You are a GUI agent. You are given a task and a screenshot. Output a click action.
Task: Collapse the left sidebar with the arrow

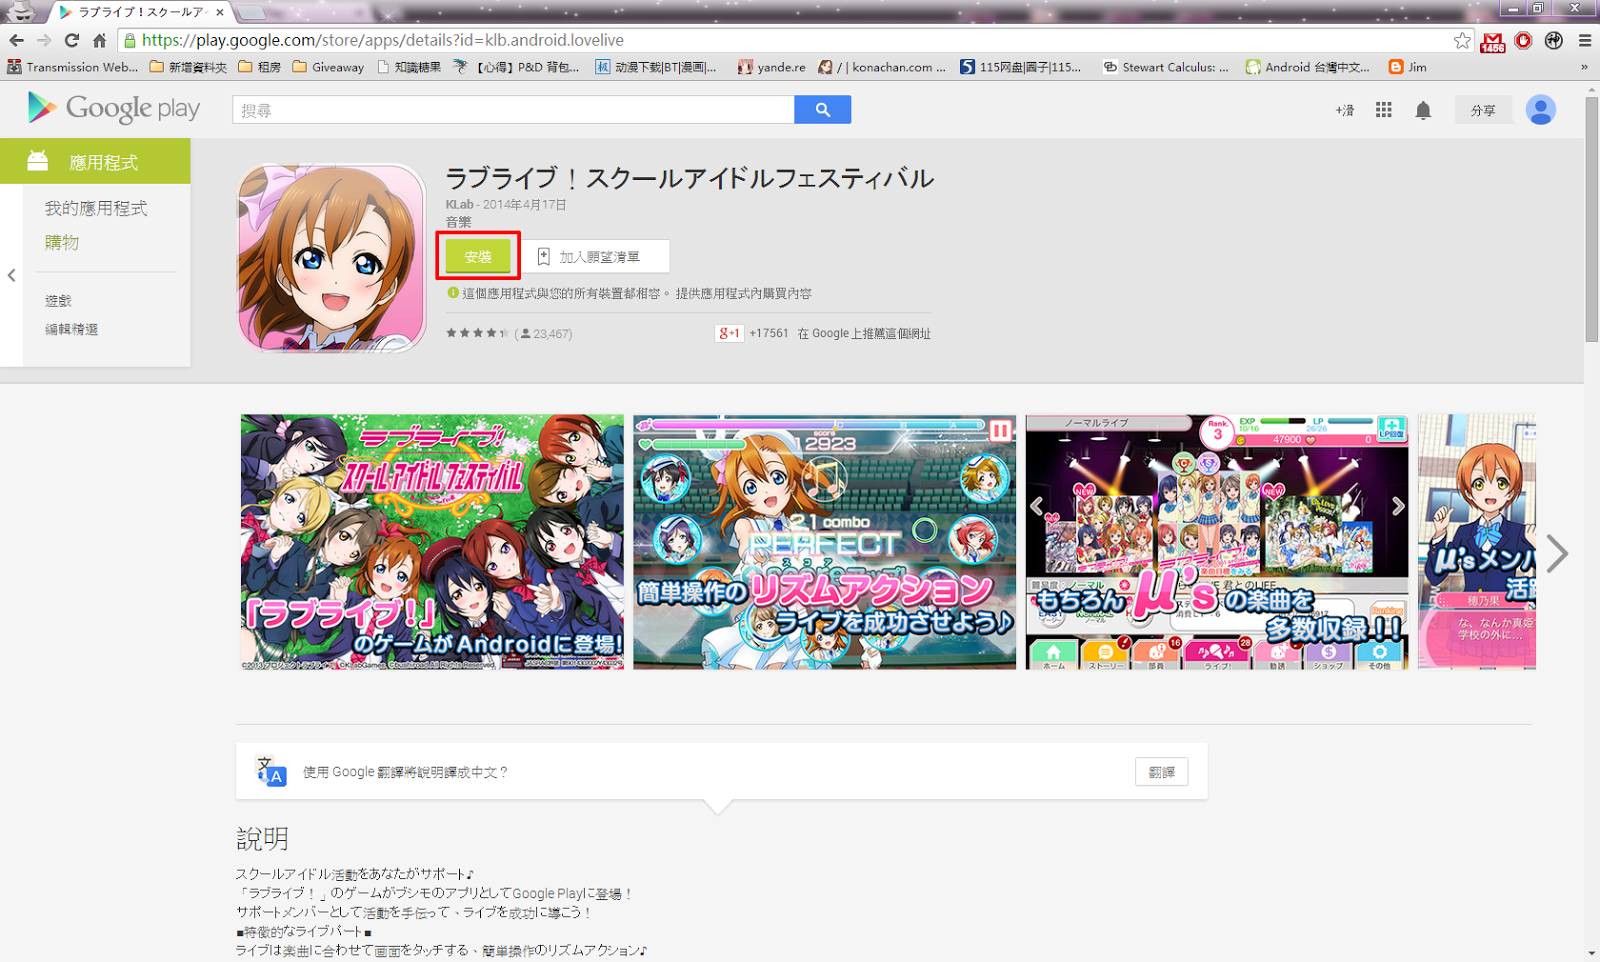pyautogui.click(x=12, y=275)
